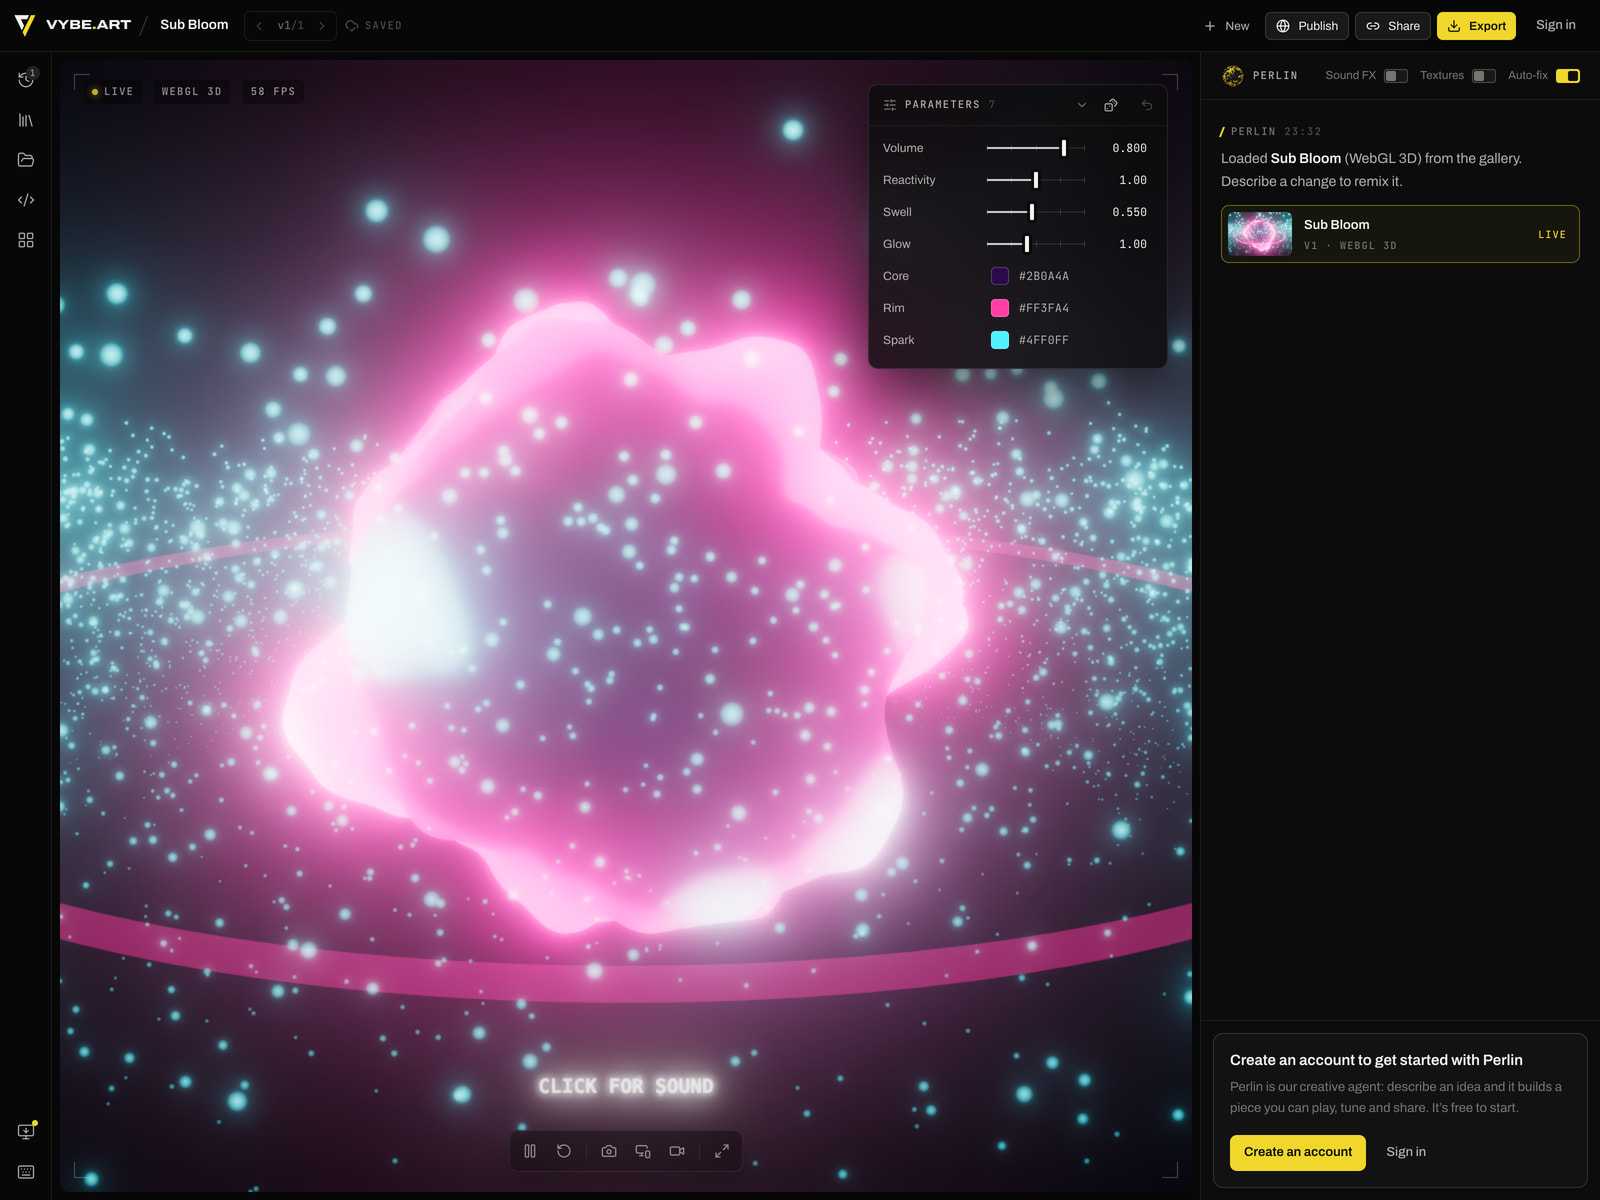1600x1200 pixels.
Task: Open the folder icon in left sidebar
Action: click(26, 160)
